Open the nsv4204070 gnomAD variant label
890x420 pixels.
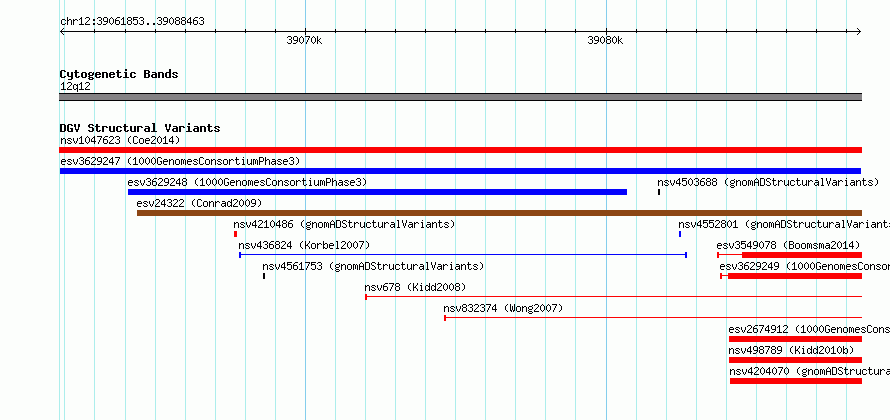809,371
